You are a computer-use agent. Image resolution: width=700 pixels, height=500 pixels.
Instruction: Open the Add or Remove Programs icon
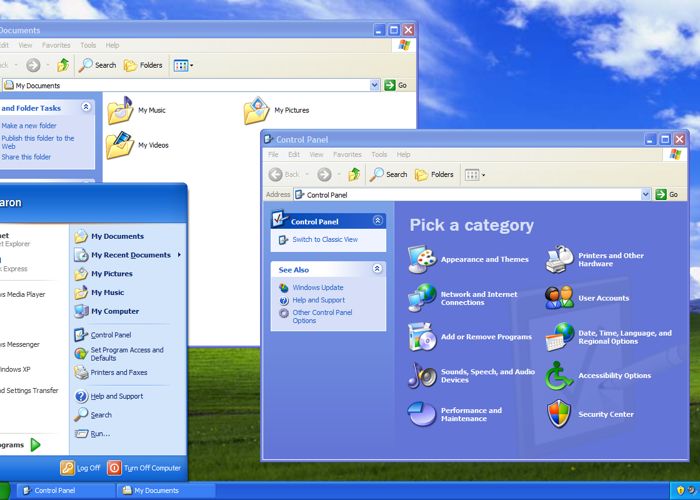click(422, 337)
